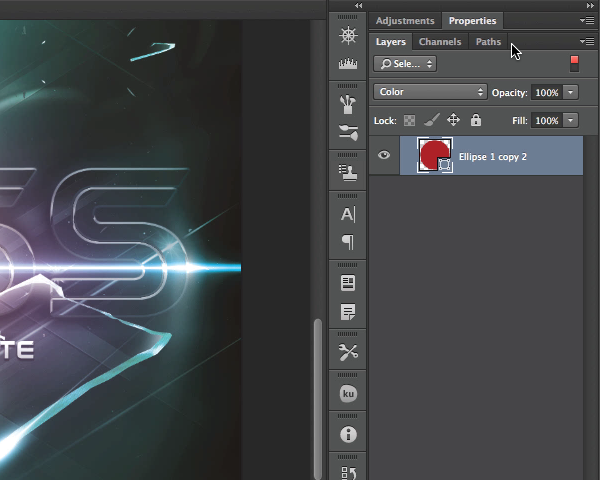Open the Tool Presets wrench icon
This screenshot has height=480, width=600.
[x=348, y=352]
